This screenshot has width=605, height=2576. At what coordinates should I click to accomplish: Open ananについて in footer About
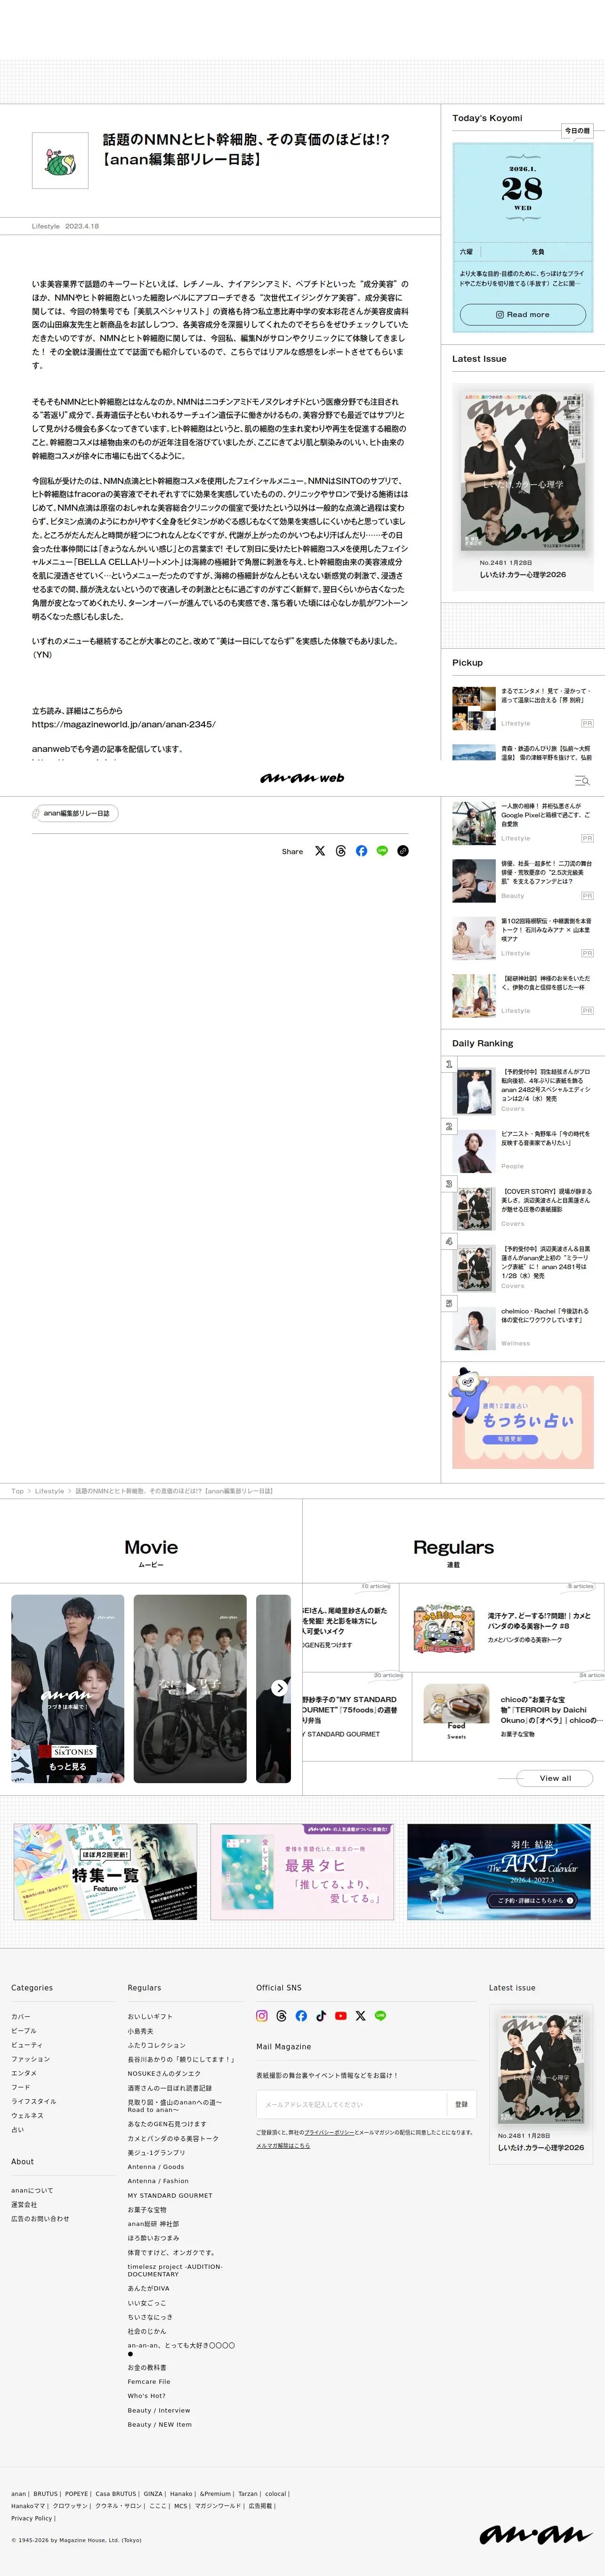click(x=32, y=2190)
